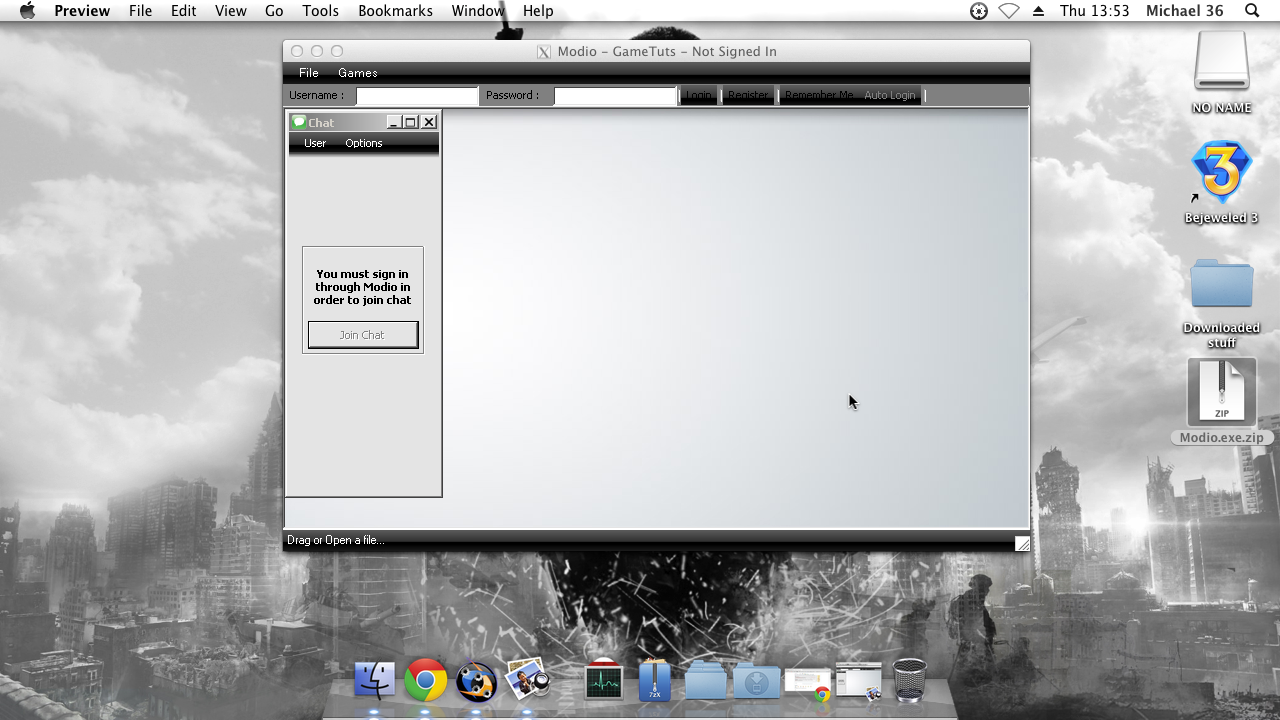Image resolution: width=1280 pixels, height=720 pixels.
Task: Click the Login button
Action: point(699,95)
